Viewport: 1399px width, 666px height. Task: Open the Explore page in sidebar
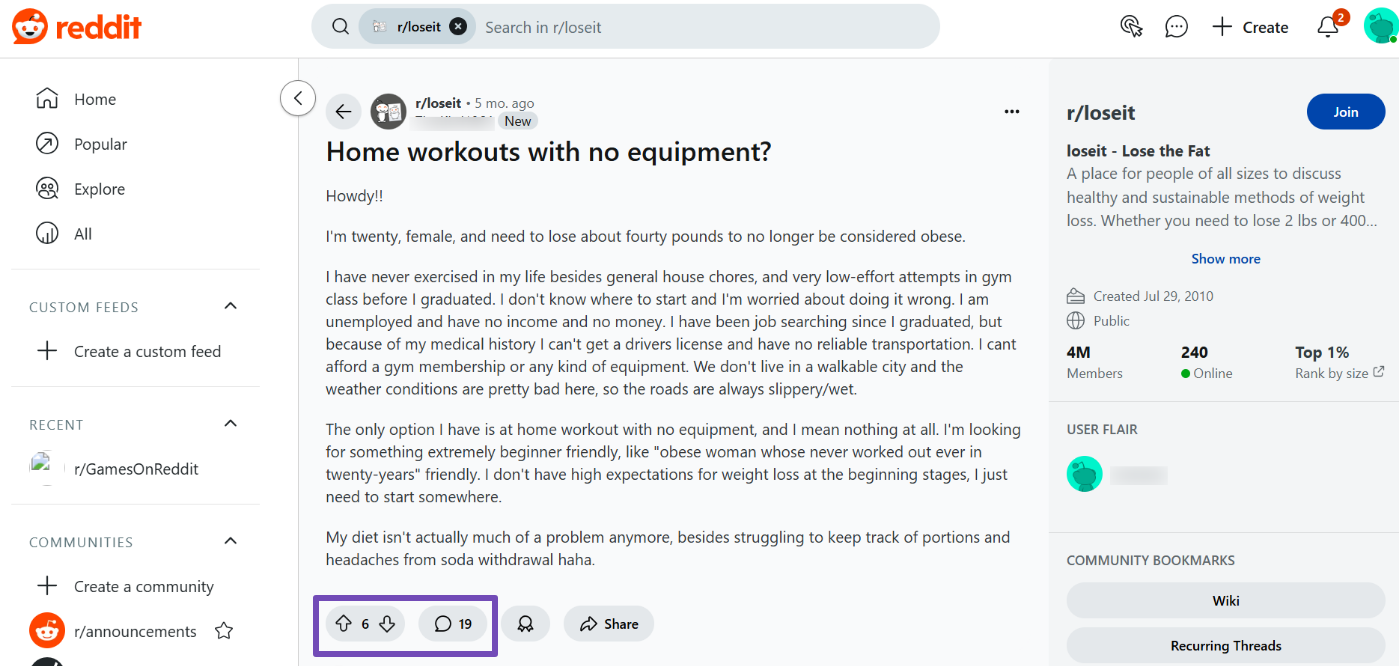click(x=99, y=189)
